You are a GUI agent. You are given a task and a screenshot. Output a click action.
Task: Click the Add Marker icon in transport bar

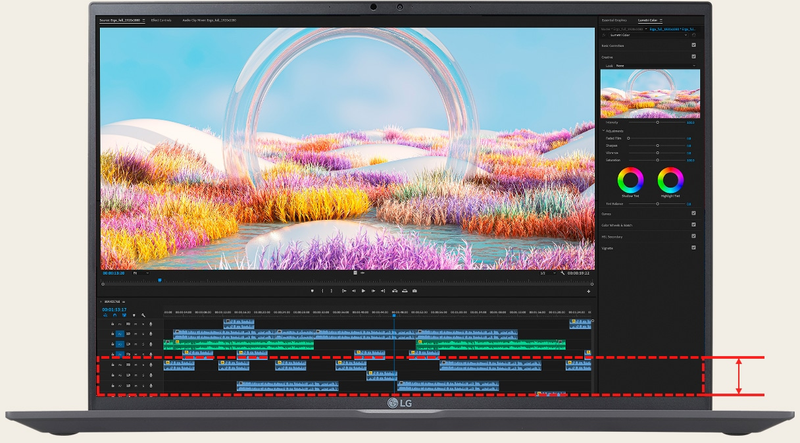tap(311, 291)
